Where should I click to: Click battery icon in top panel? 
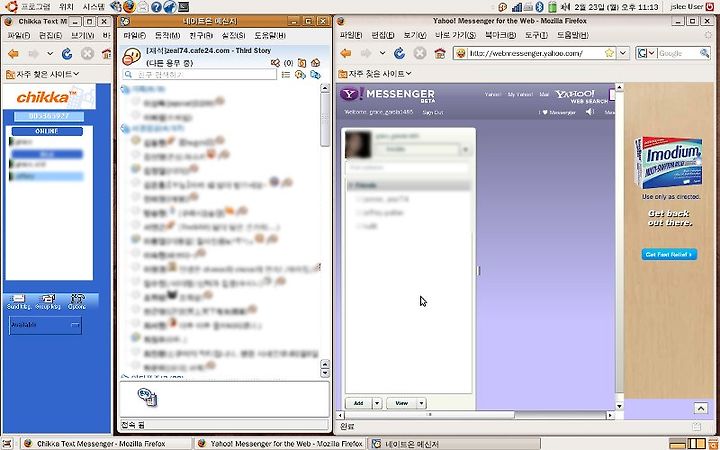click(x=552, y=7)
